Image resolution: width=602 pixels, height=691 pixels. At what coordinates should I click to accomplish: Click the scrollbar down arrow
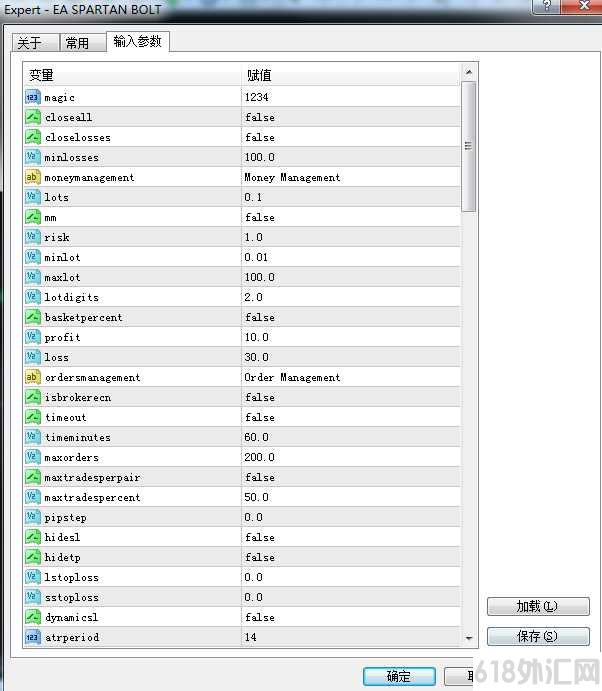point(469,638)
